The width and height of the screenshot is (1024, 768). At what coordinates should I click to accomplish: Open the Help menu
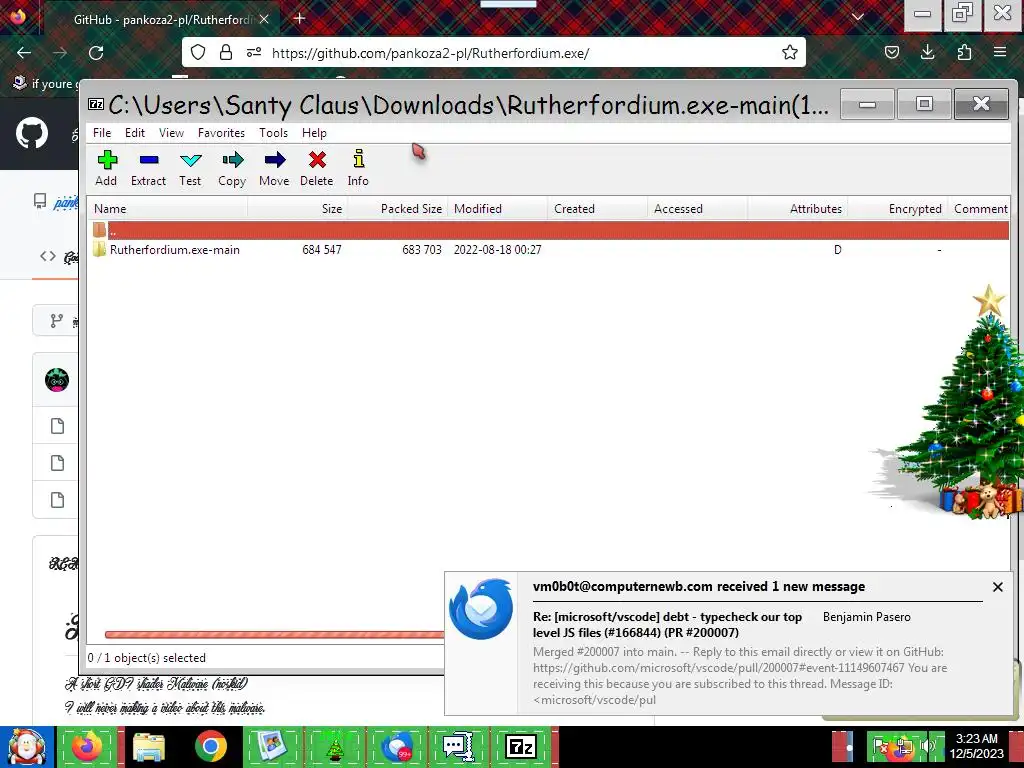tap(314, 133)
